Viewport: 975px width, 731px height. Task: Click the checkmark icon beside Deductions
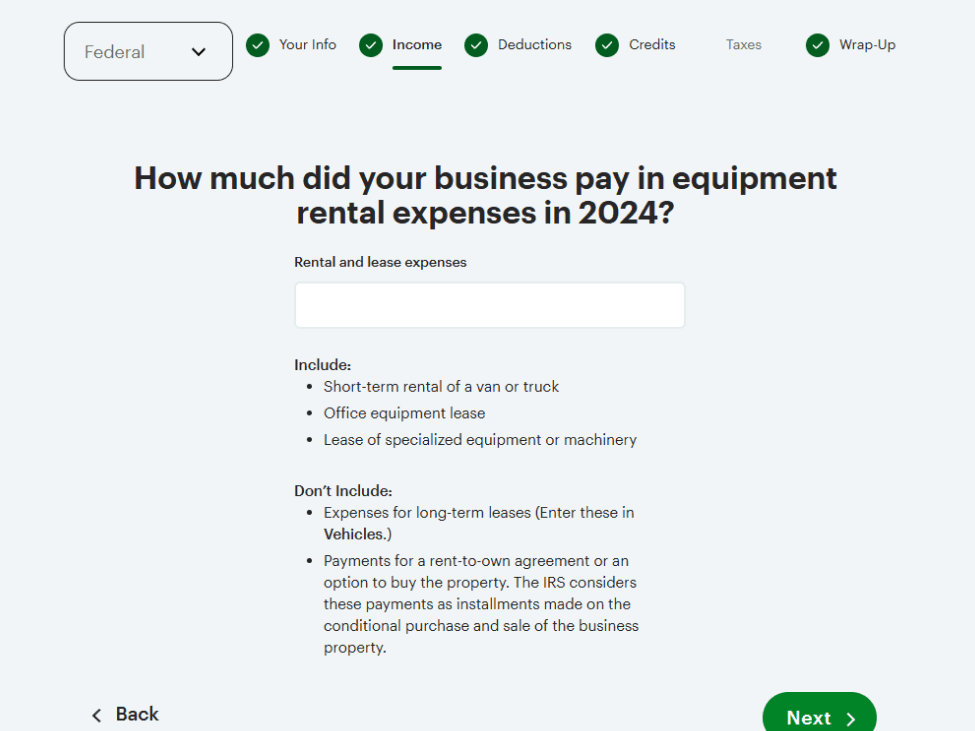click(x=476, y=45)
